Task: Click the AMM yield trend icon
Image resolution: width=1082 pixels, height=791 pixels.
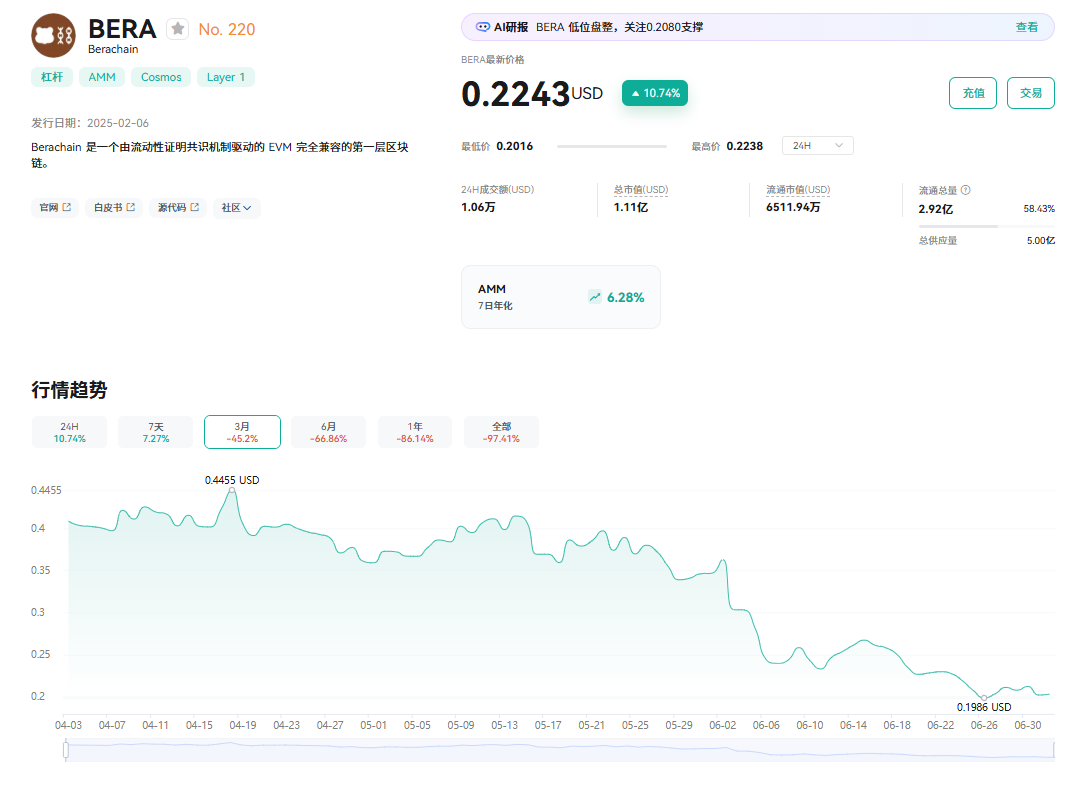Action: pos(595,297)
